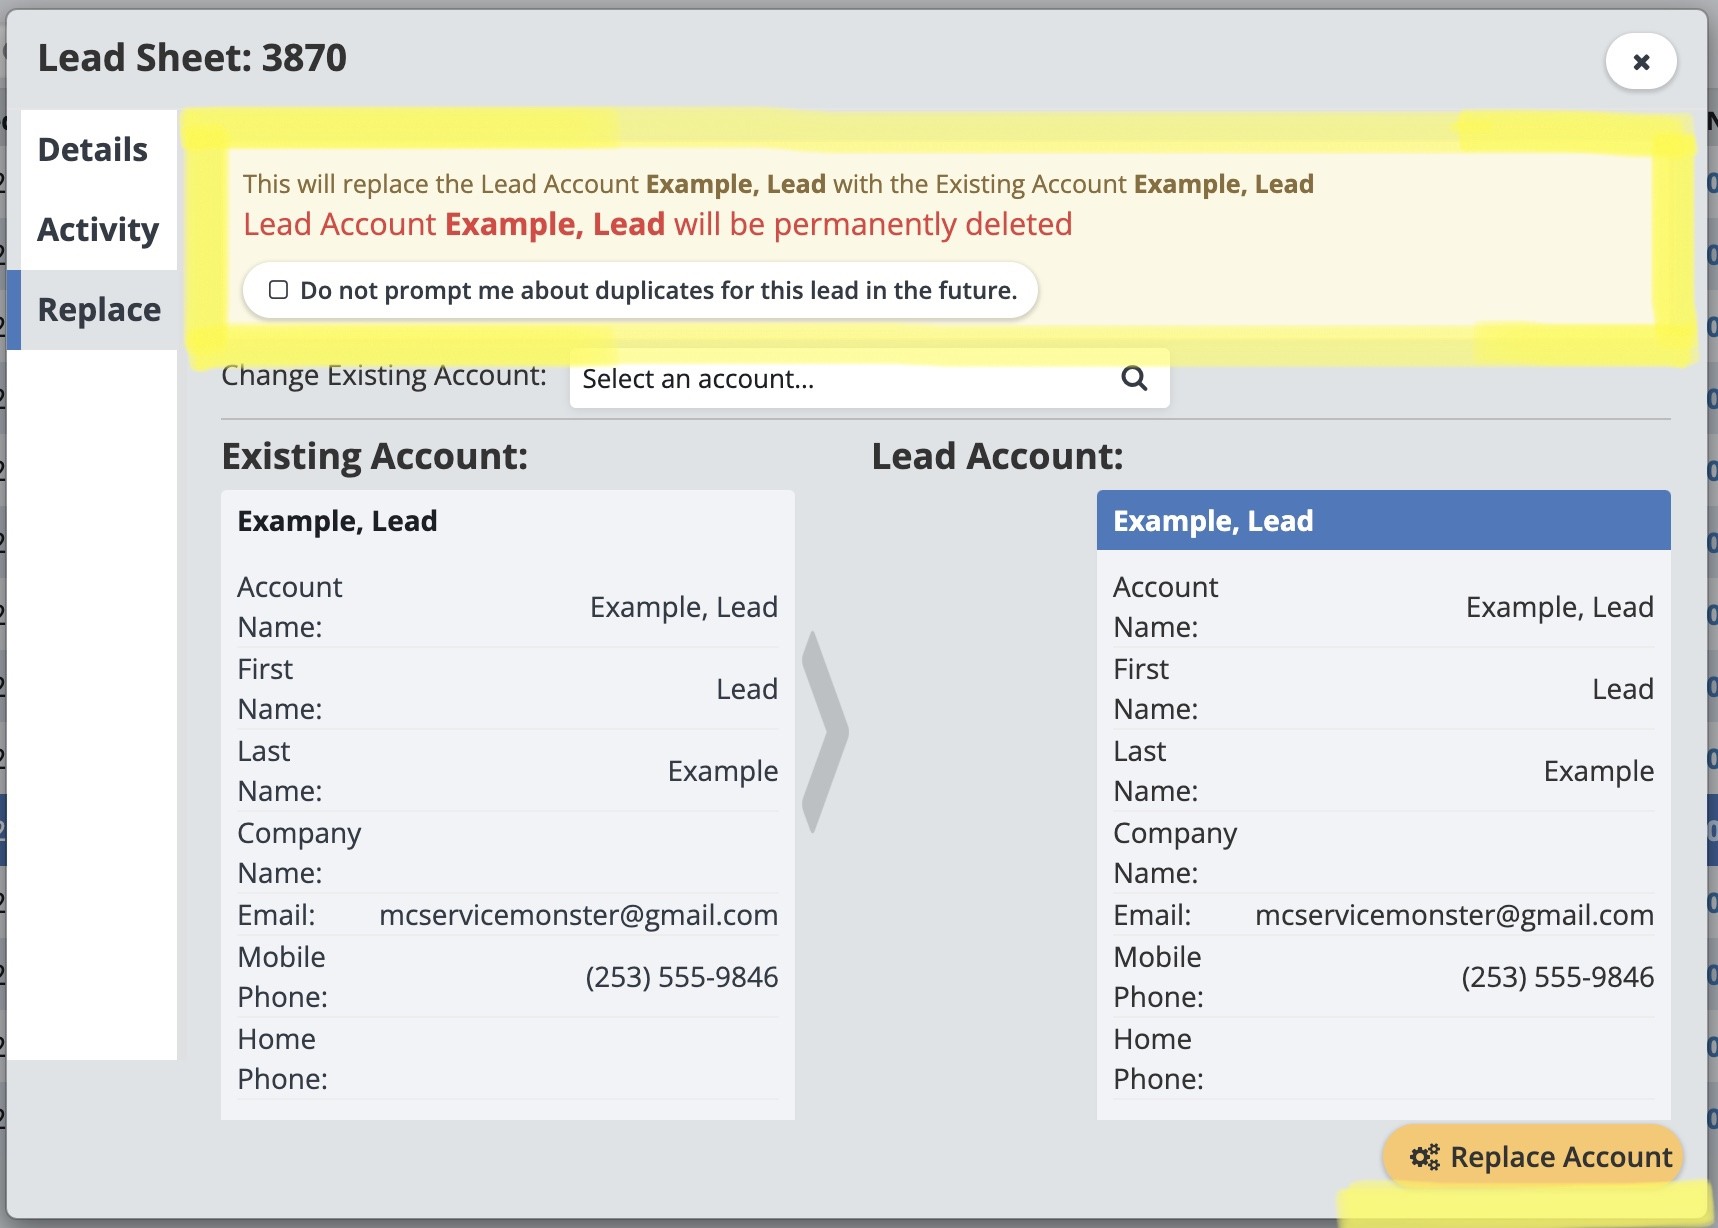1718x1228 pixels.
Task: Click the magnifier icon in account selector
Action: [1133, 378]
